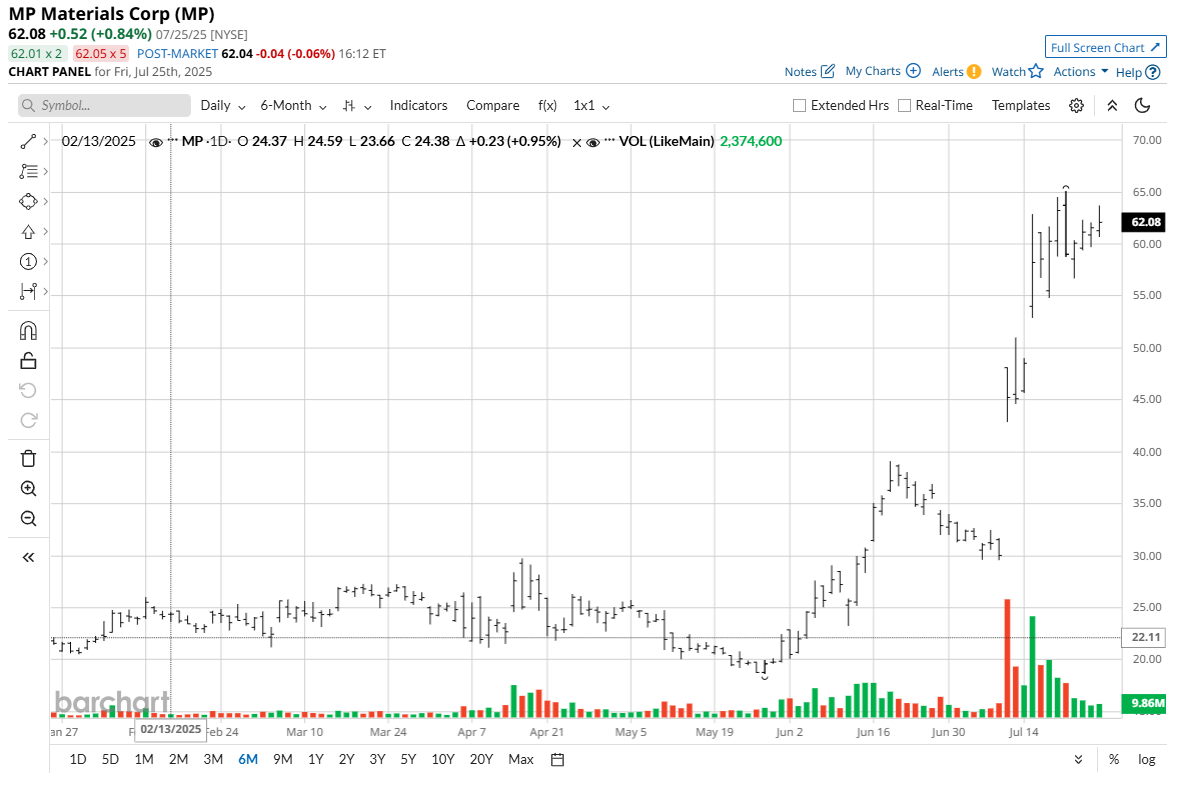Expand the shapes tool options

click(x=46, y=201)
